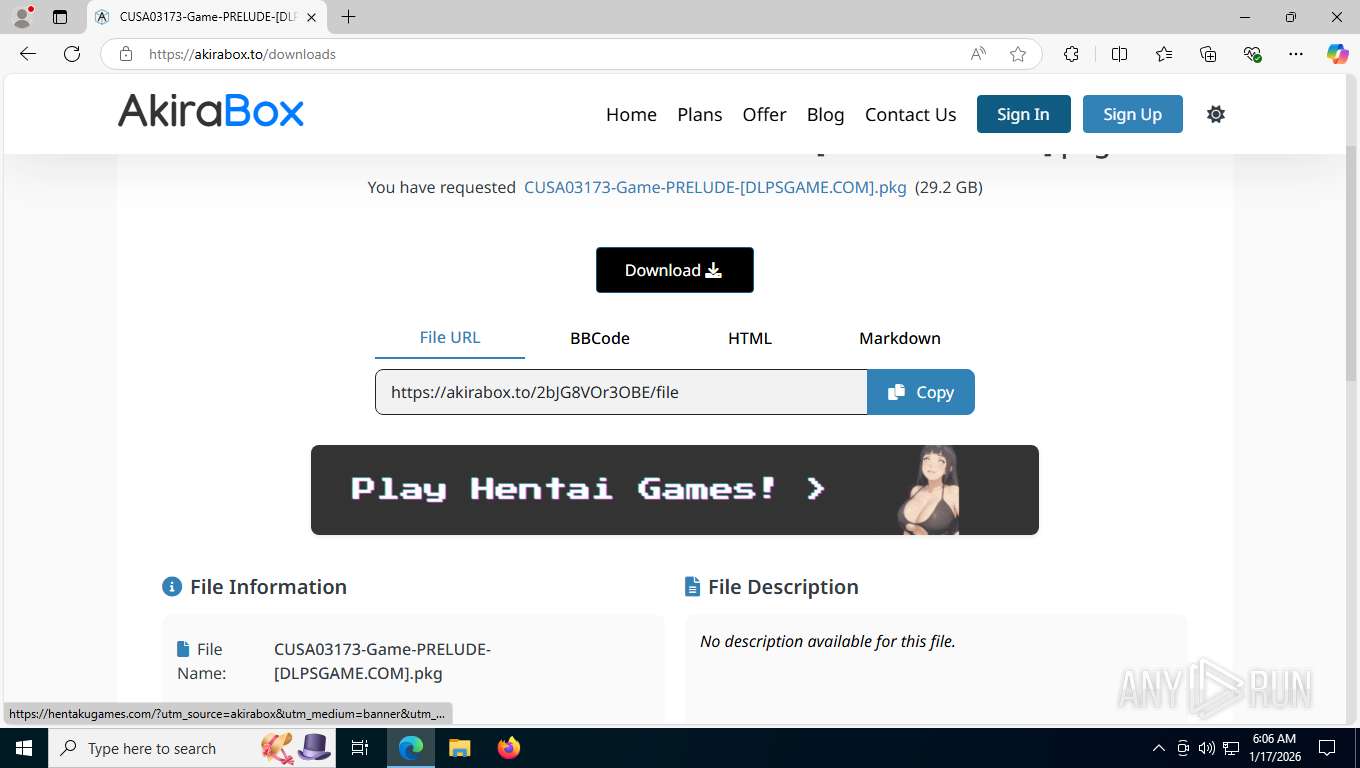
Task: Go to the Home page link
Action: pos(631,114)
